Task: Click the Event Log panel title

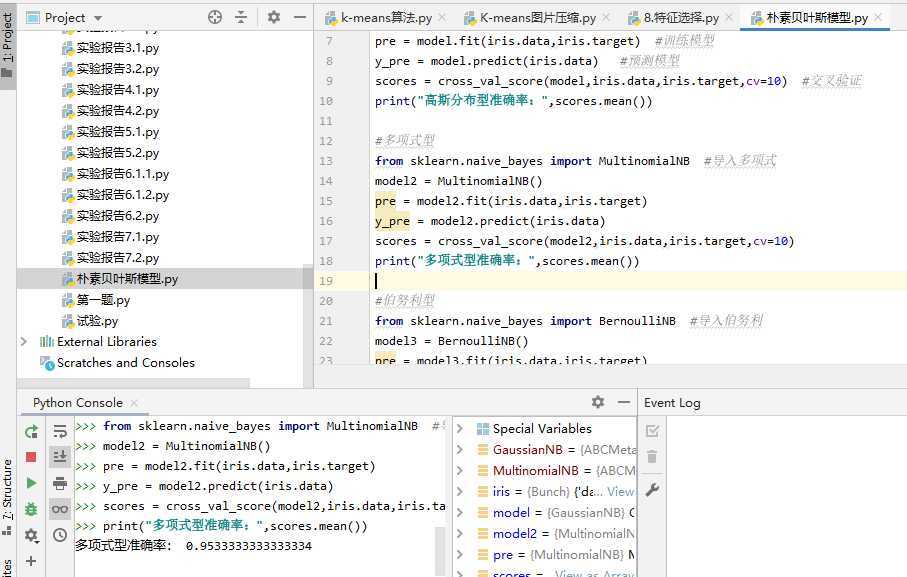Action: [672, 403]
